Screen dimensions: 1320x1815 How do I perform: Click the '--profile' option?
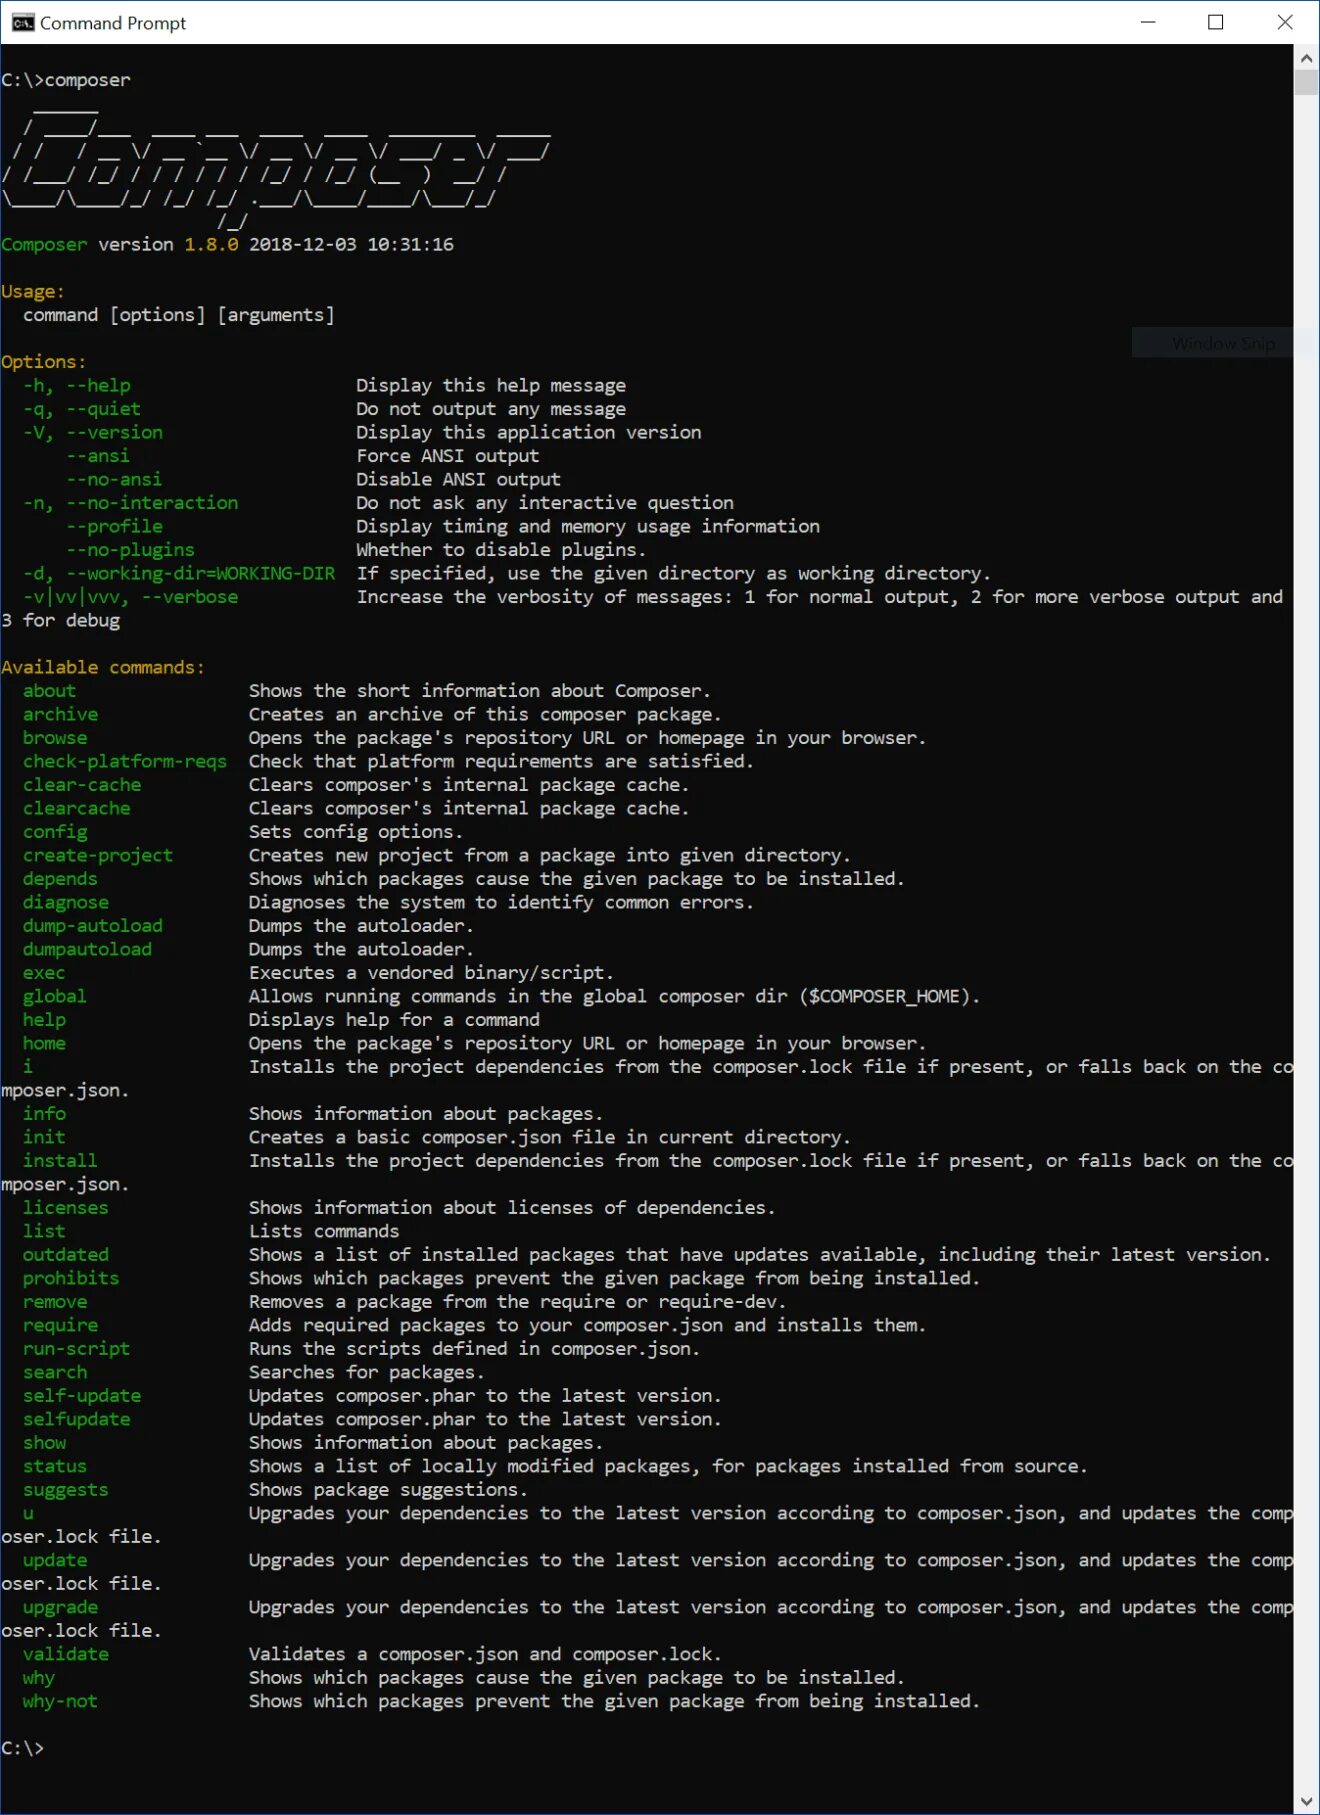(x=114, y=526)
